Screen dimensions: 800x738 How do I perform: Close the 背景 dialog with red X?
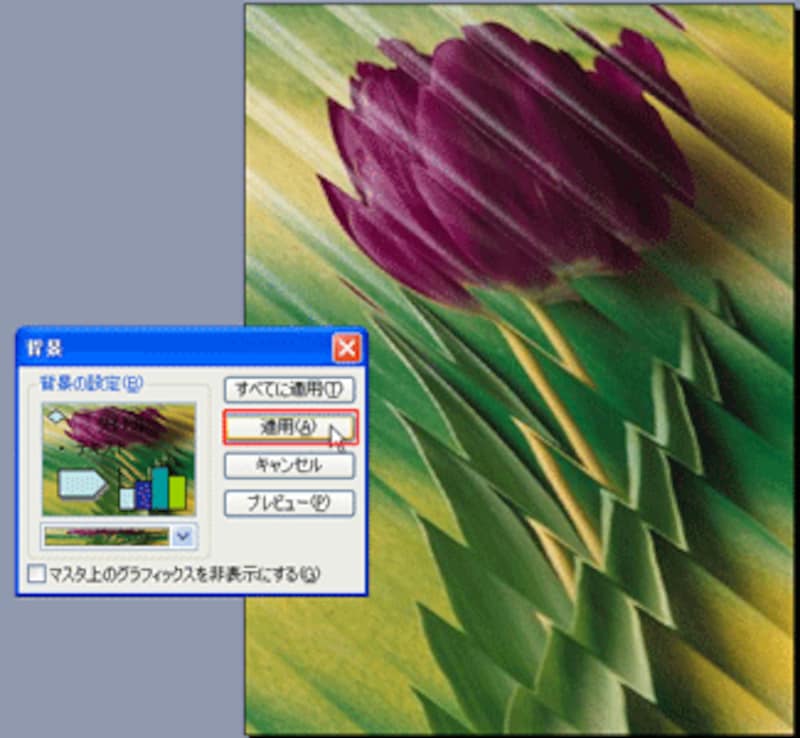(345, 348)
